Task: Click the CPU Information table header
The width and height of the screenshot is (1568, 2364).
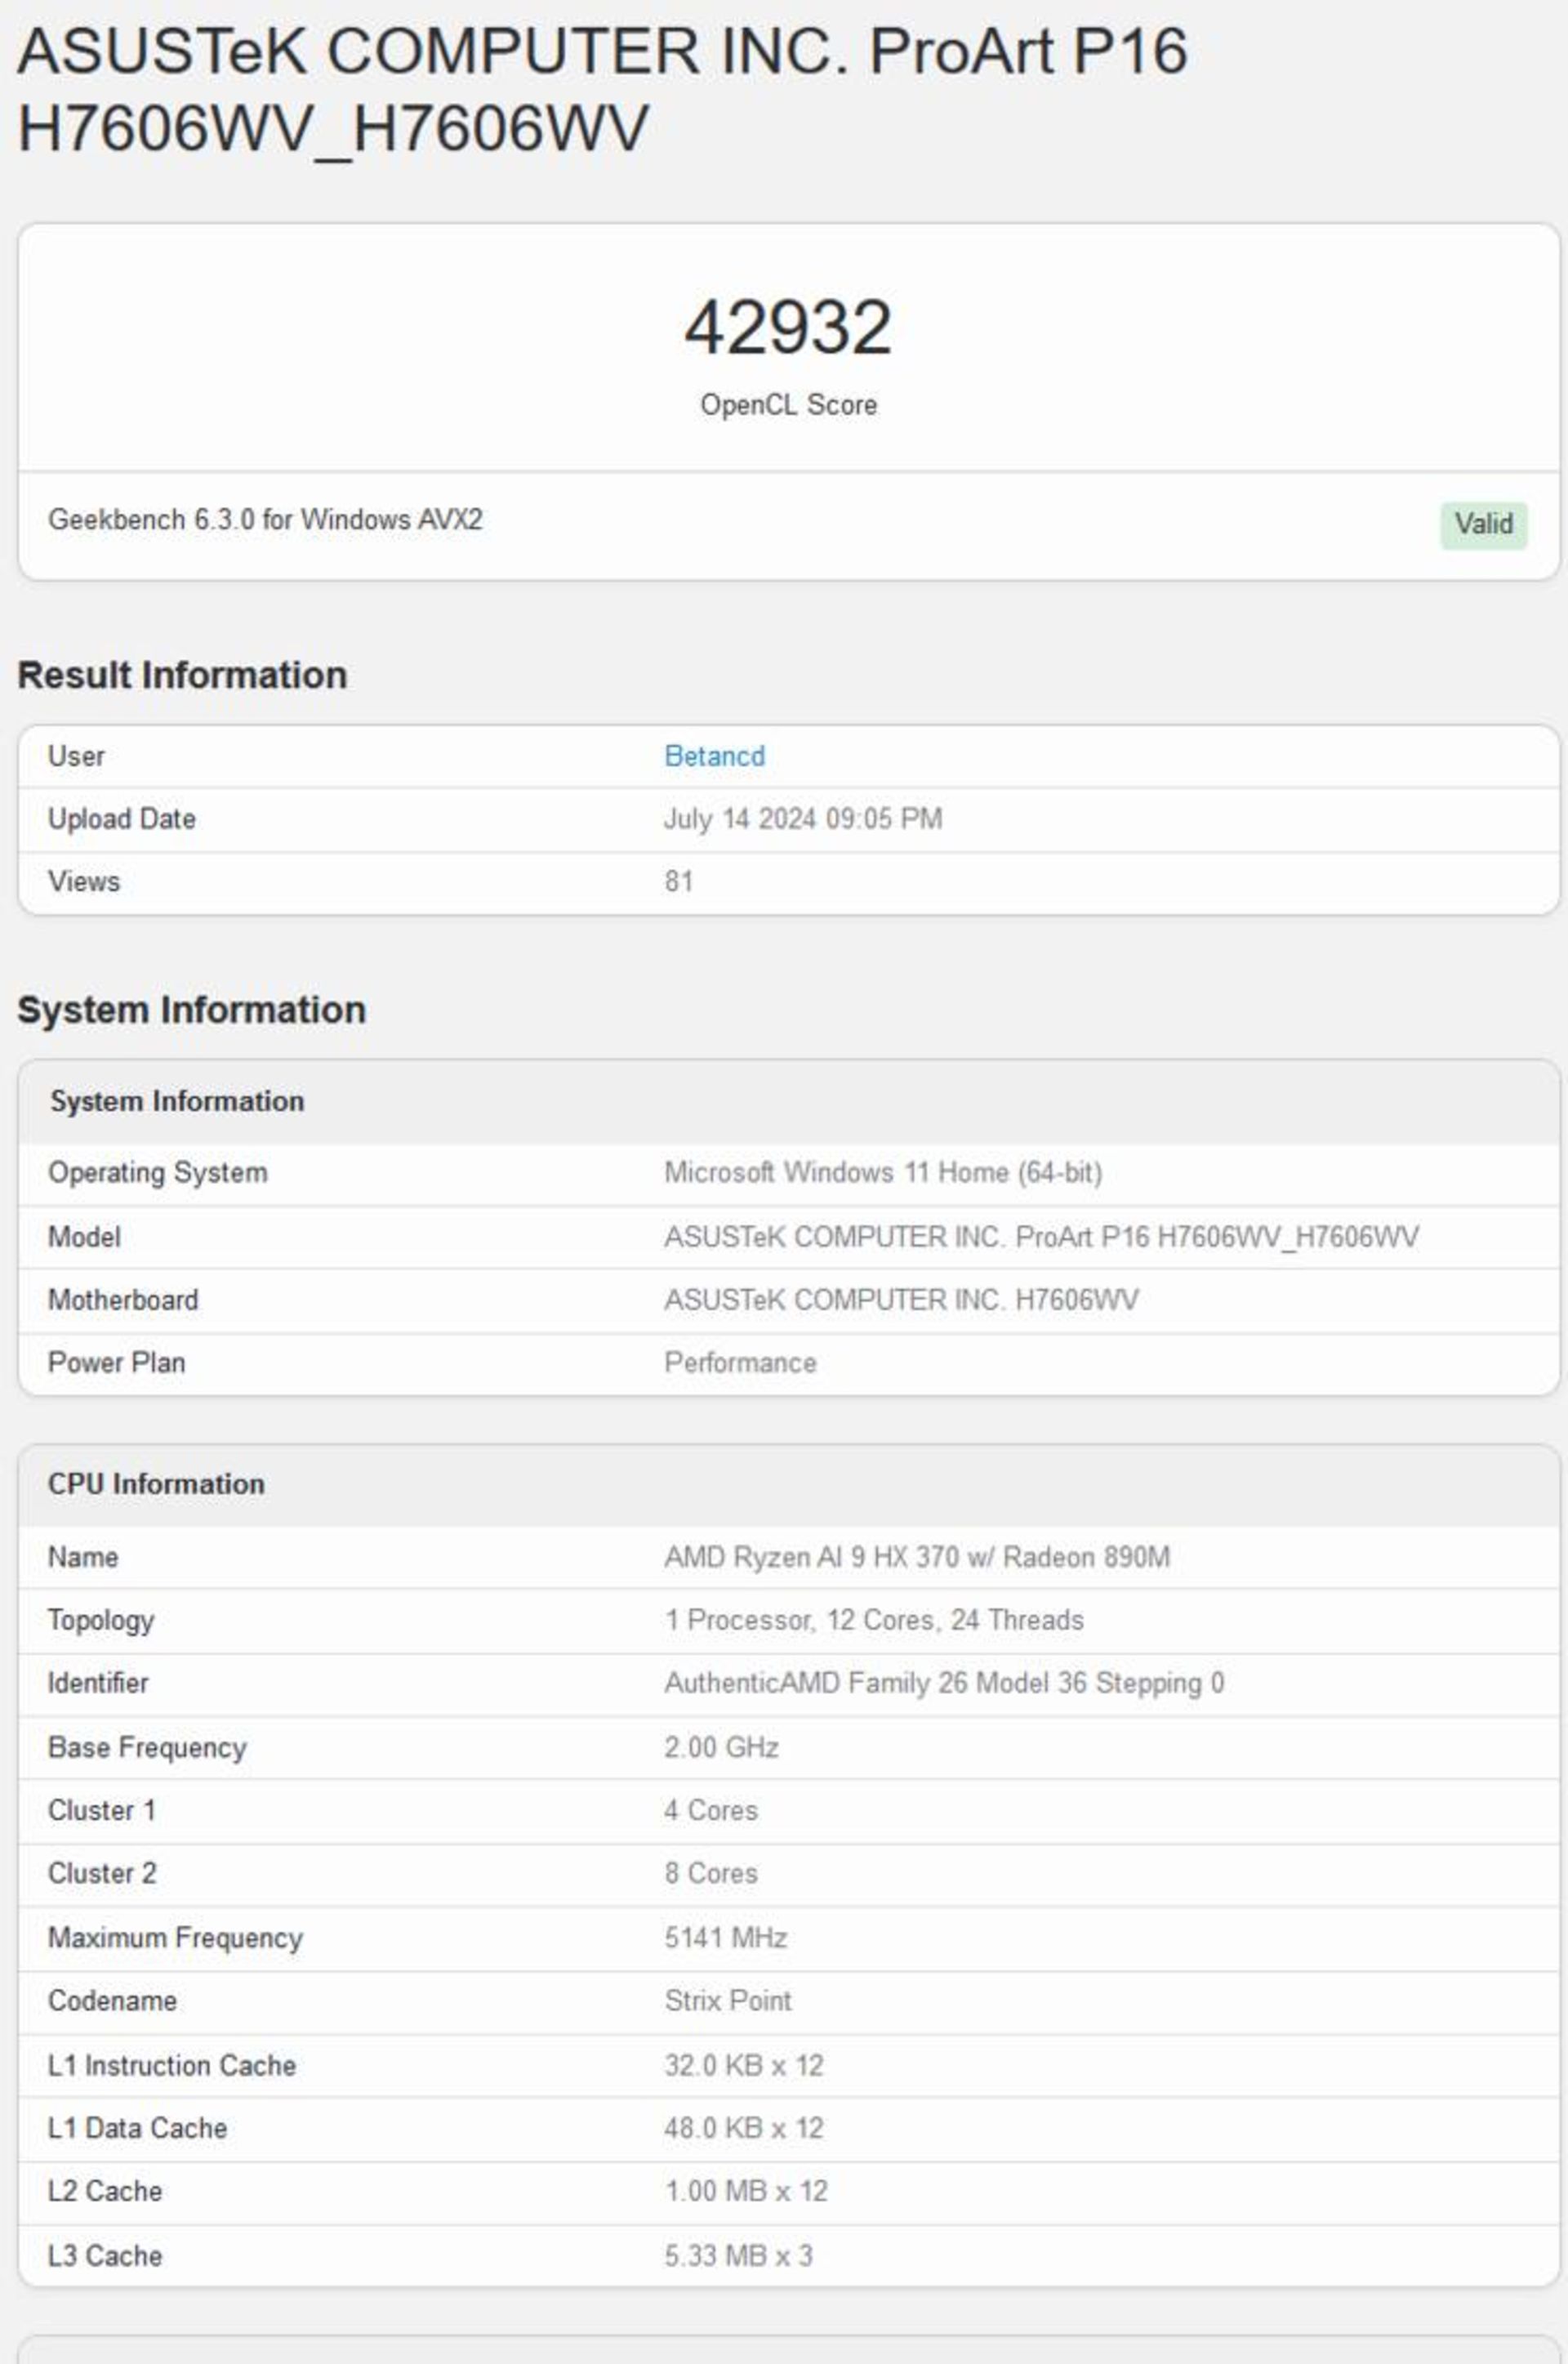Action: (x=156, y=1484)
